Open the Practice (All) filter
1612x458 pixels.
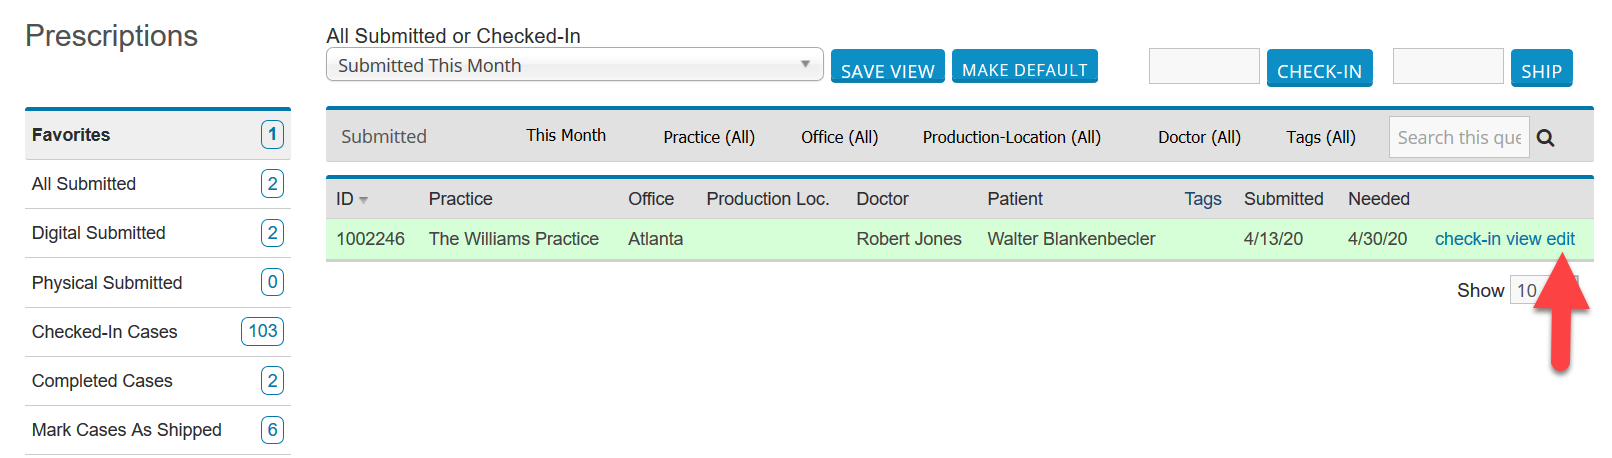tap(708, 137)
